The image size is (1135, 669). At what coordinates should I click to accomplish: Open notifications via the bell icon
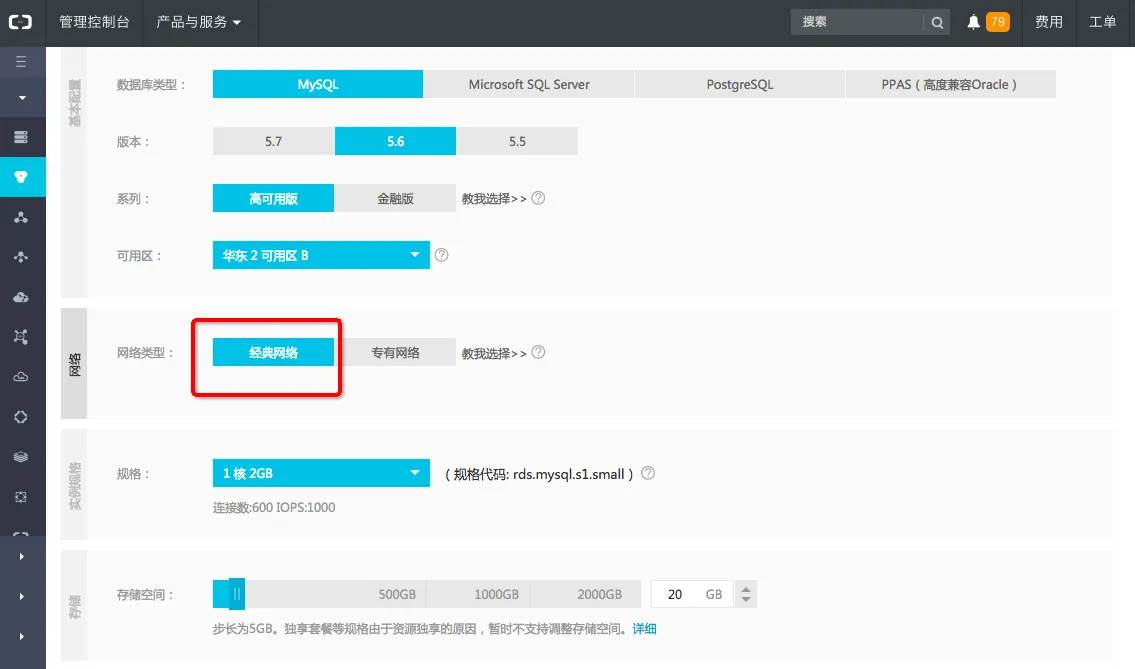point(974,22)
